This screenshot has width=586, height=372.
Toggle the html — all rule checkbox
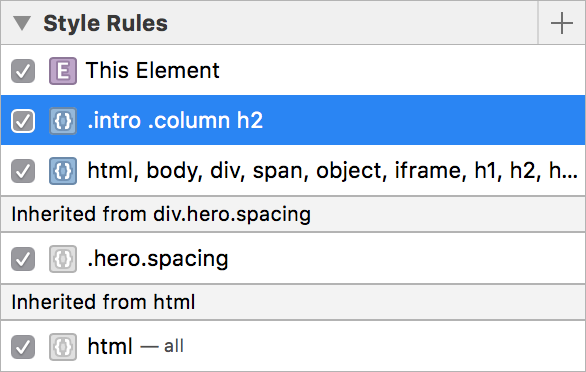[x=23, y=347]
